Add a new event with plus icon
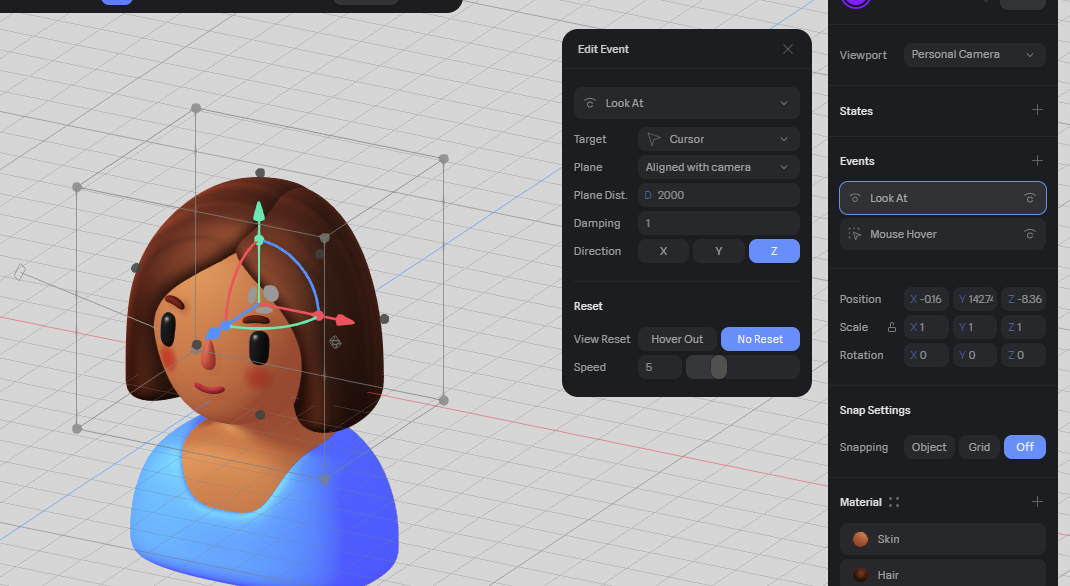Screen dimensions: 1070x586 1037,160
